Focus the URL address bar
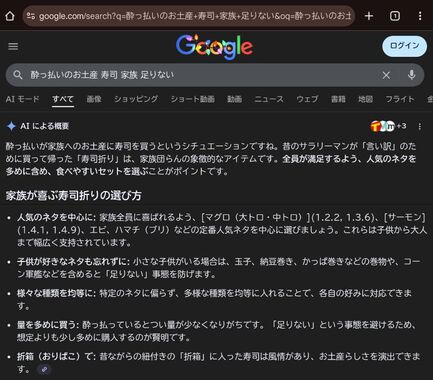This screenshot has width=433, height=380. pos(189,16)
